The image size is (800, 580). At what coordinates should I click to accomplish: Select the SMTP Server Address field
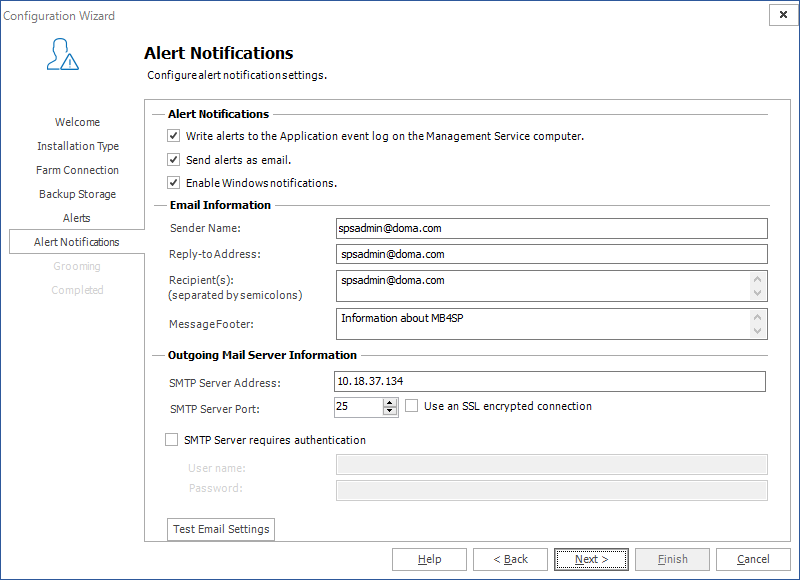coord(550,381)
